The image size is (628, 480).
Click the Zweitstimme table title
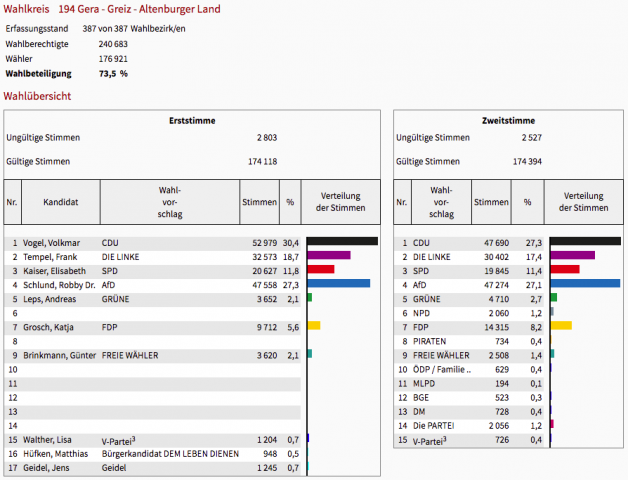(x=508, y=121)
